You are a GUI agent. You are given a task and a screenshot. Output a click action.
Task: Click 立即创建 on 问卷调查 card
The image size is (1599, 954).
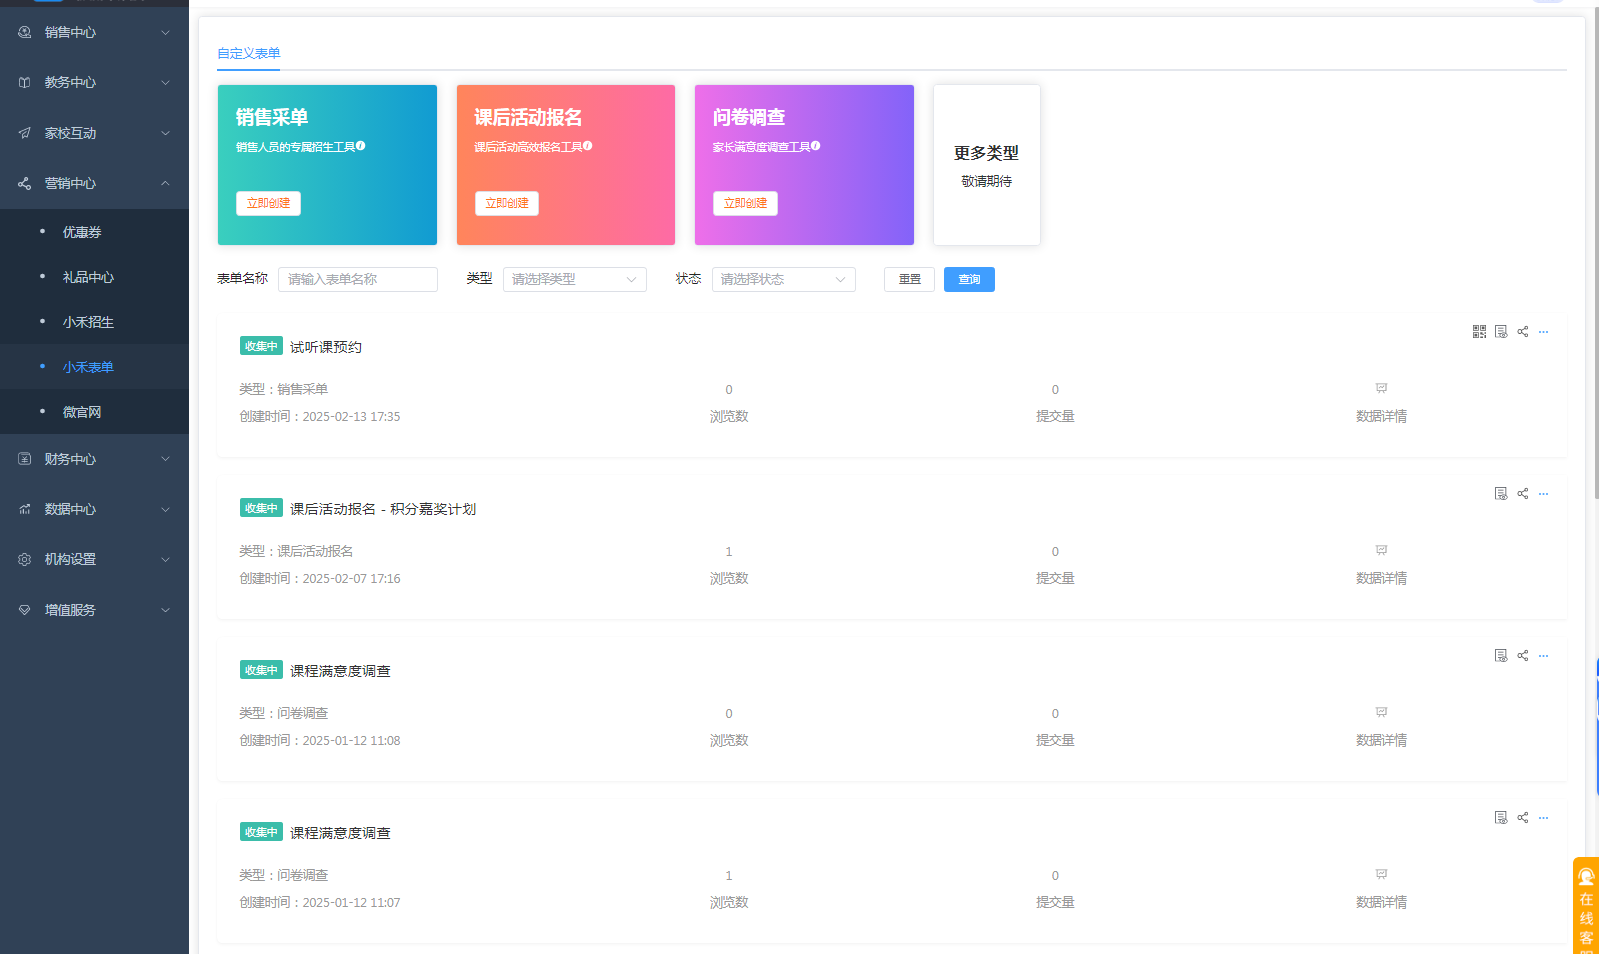(x=745, y=203)
